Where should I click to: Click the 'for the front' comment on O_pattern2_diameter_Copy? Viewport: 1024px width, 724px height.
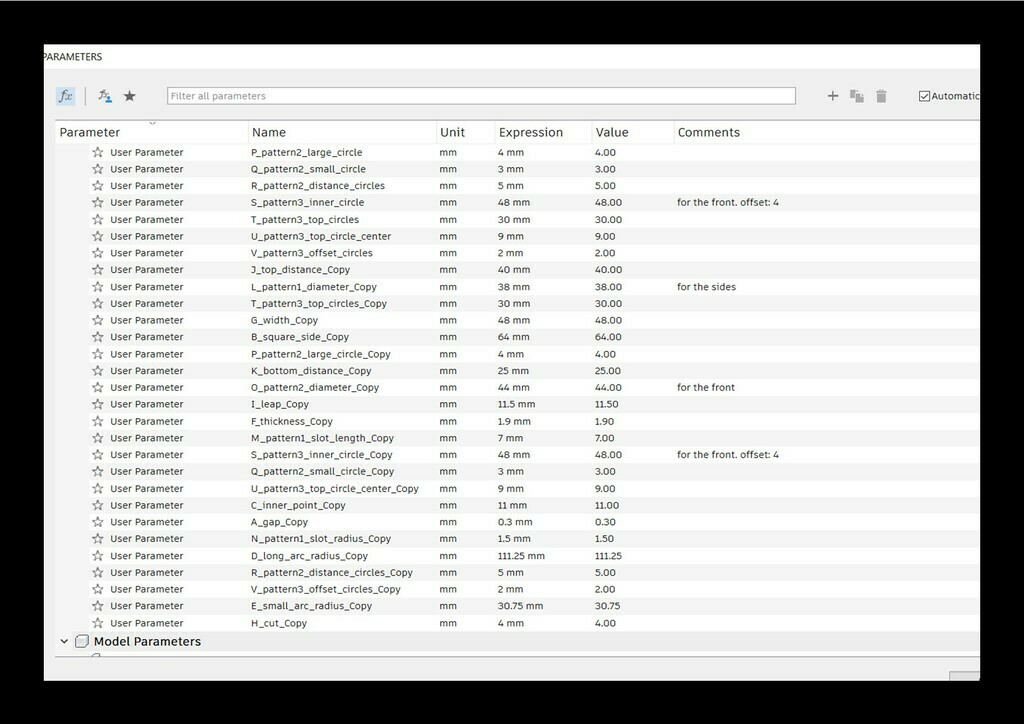(x=705, y=387)
